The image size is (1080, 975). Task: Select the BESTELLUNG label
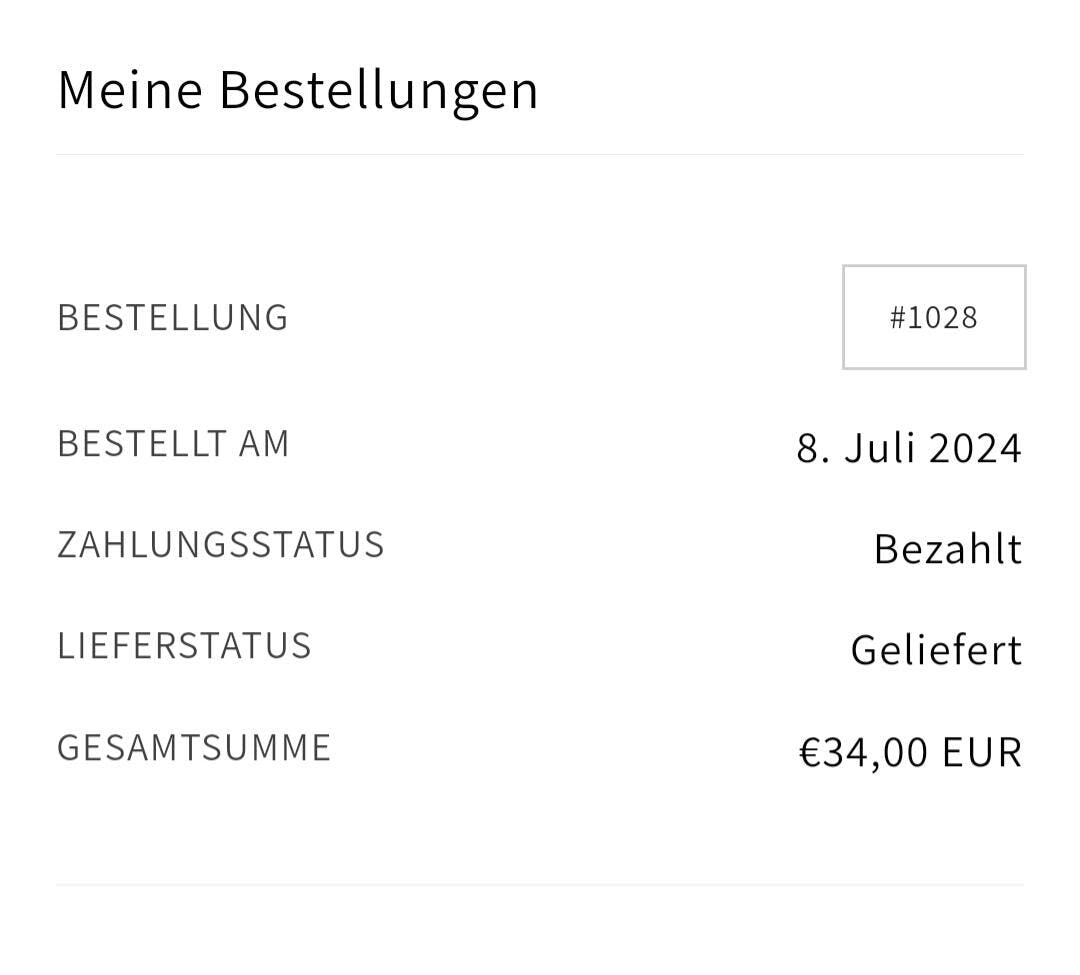173,317
